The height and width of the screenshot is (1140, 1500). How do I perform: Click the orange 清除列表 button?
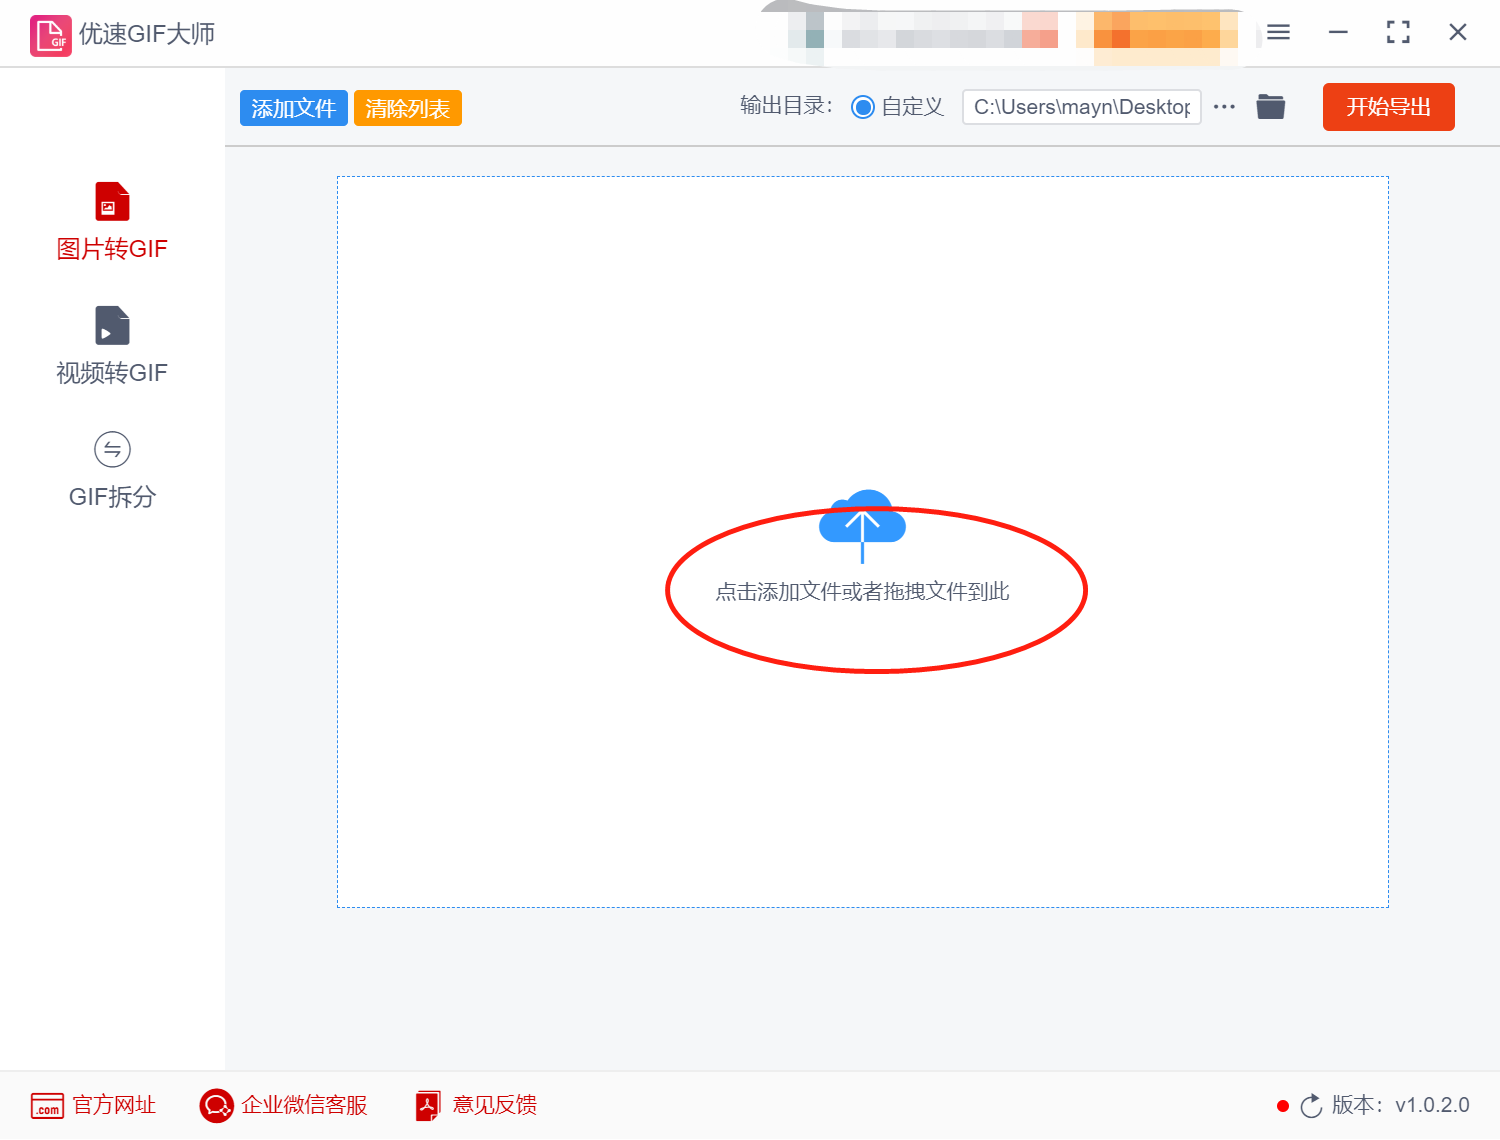[408, 108]
